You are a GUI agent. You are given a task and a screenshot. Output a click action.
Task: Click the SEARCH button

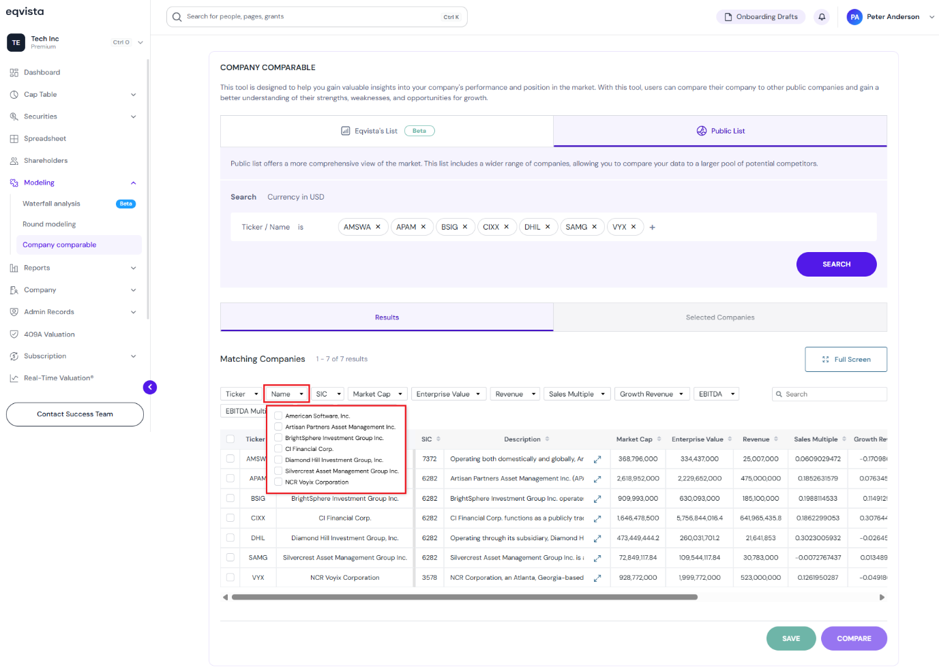click(836, 264)
